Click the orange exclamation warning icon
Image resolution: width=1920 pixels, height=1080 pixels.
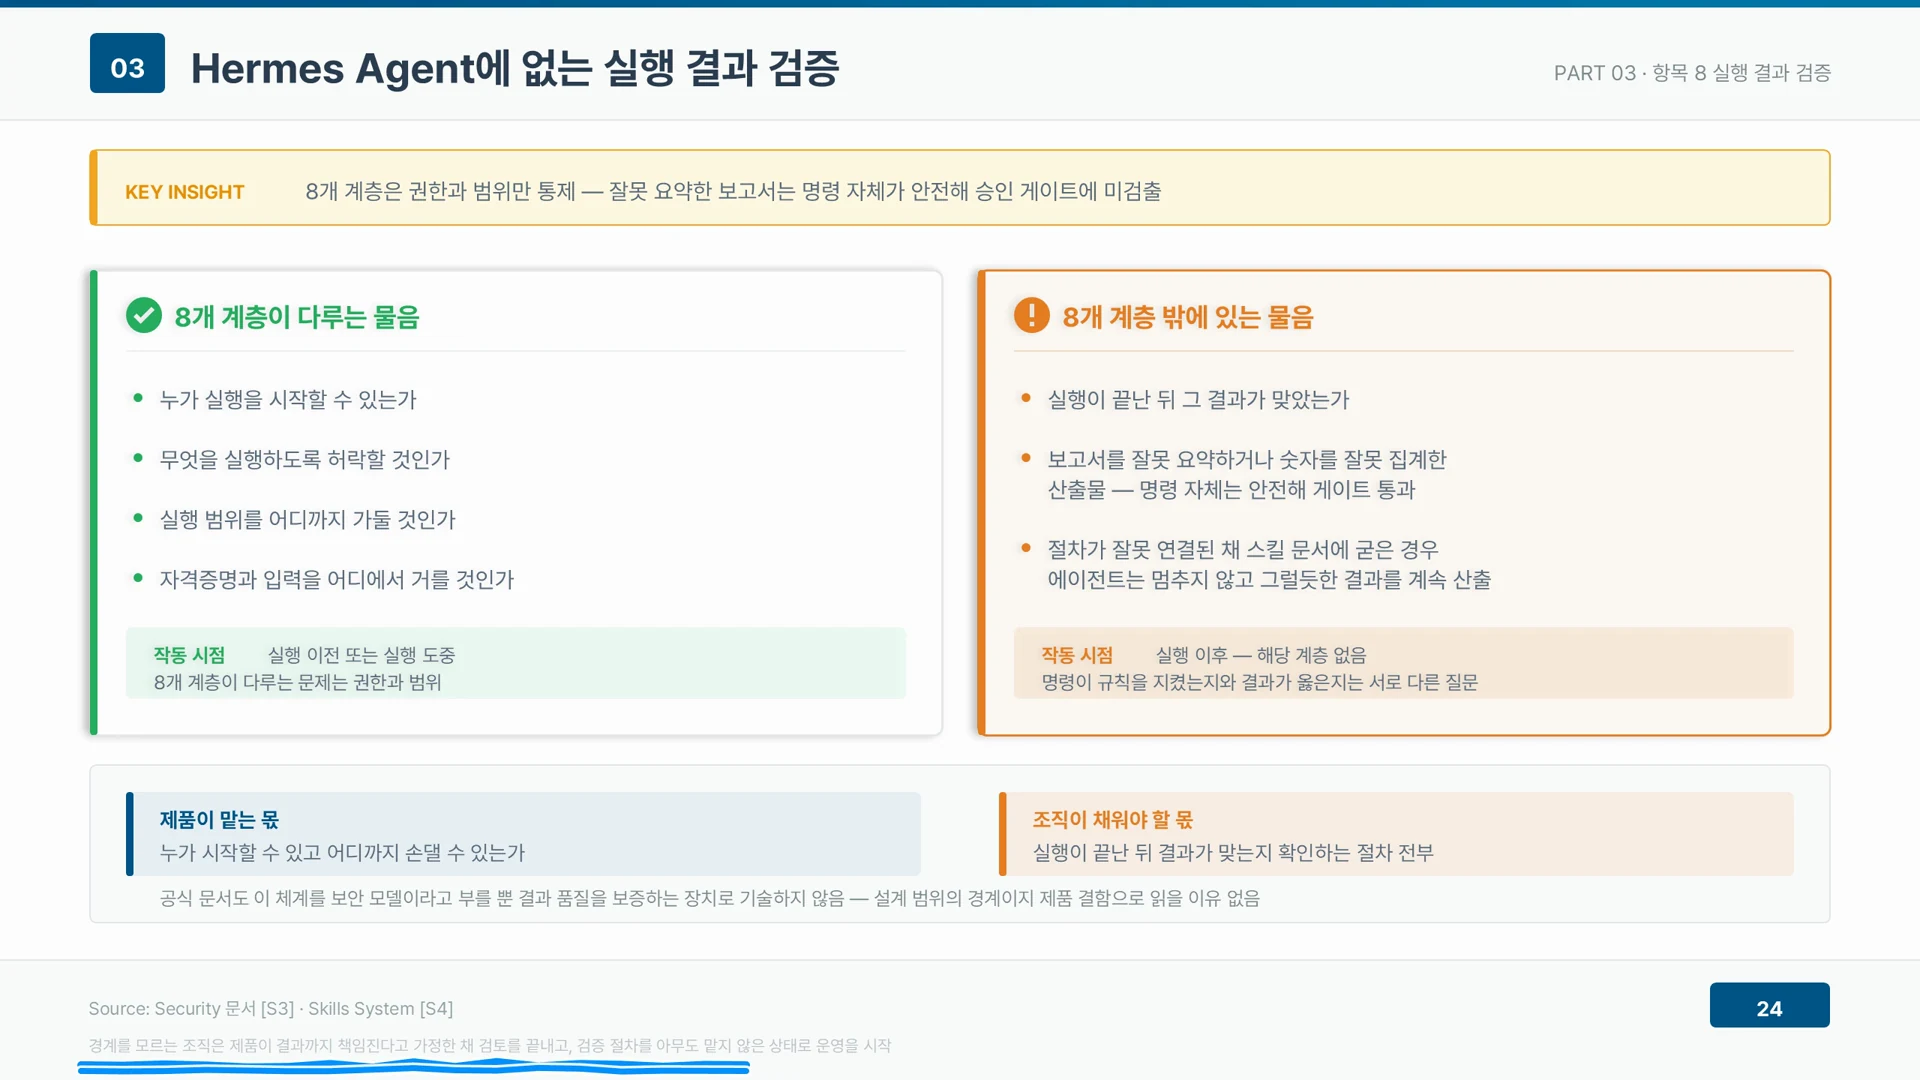click(1031, 316)
